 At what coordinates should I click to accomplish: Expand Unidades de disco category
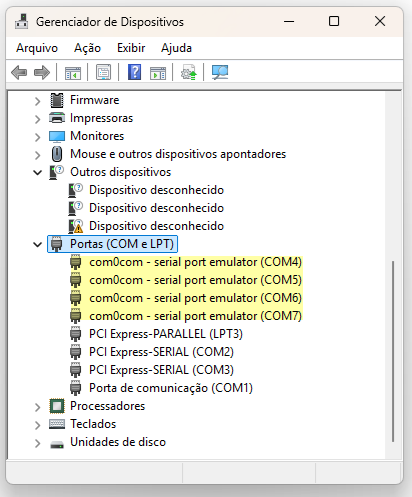coord(37,443)
